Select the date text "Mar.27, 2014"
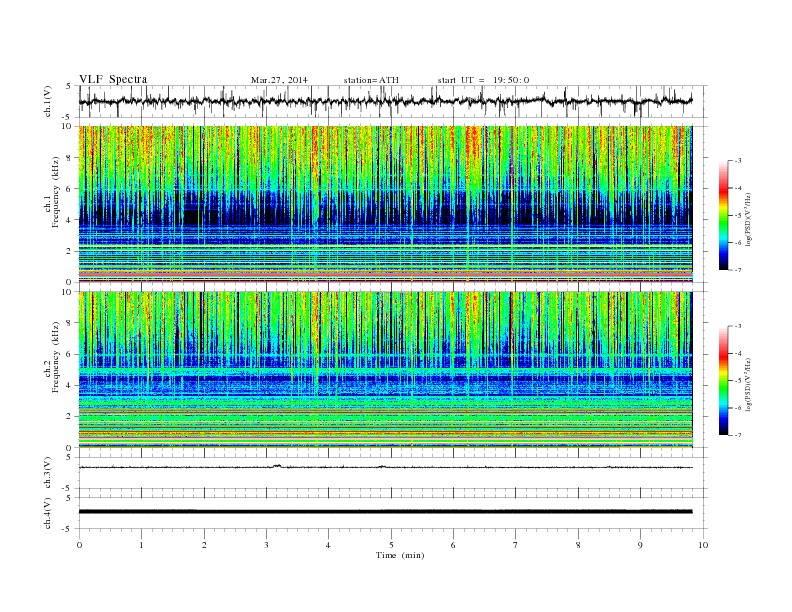 coord(279,80)
